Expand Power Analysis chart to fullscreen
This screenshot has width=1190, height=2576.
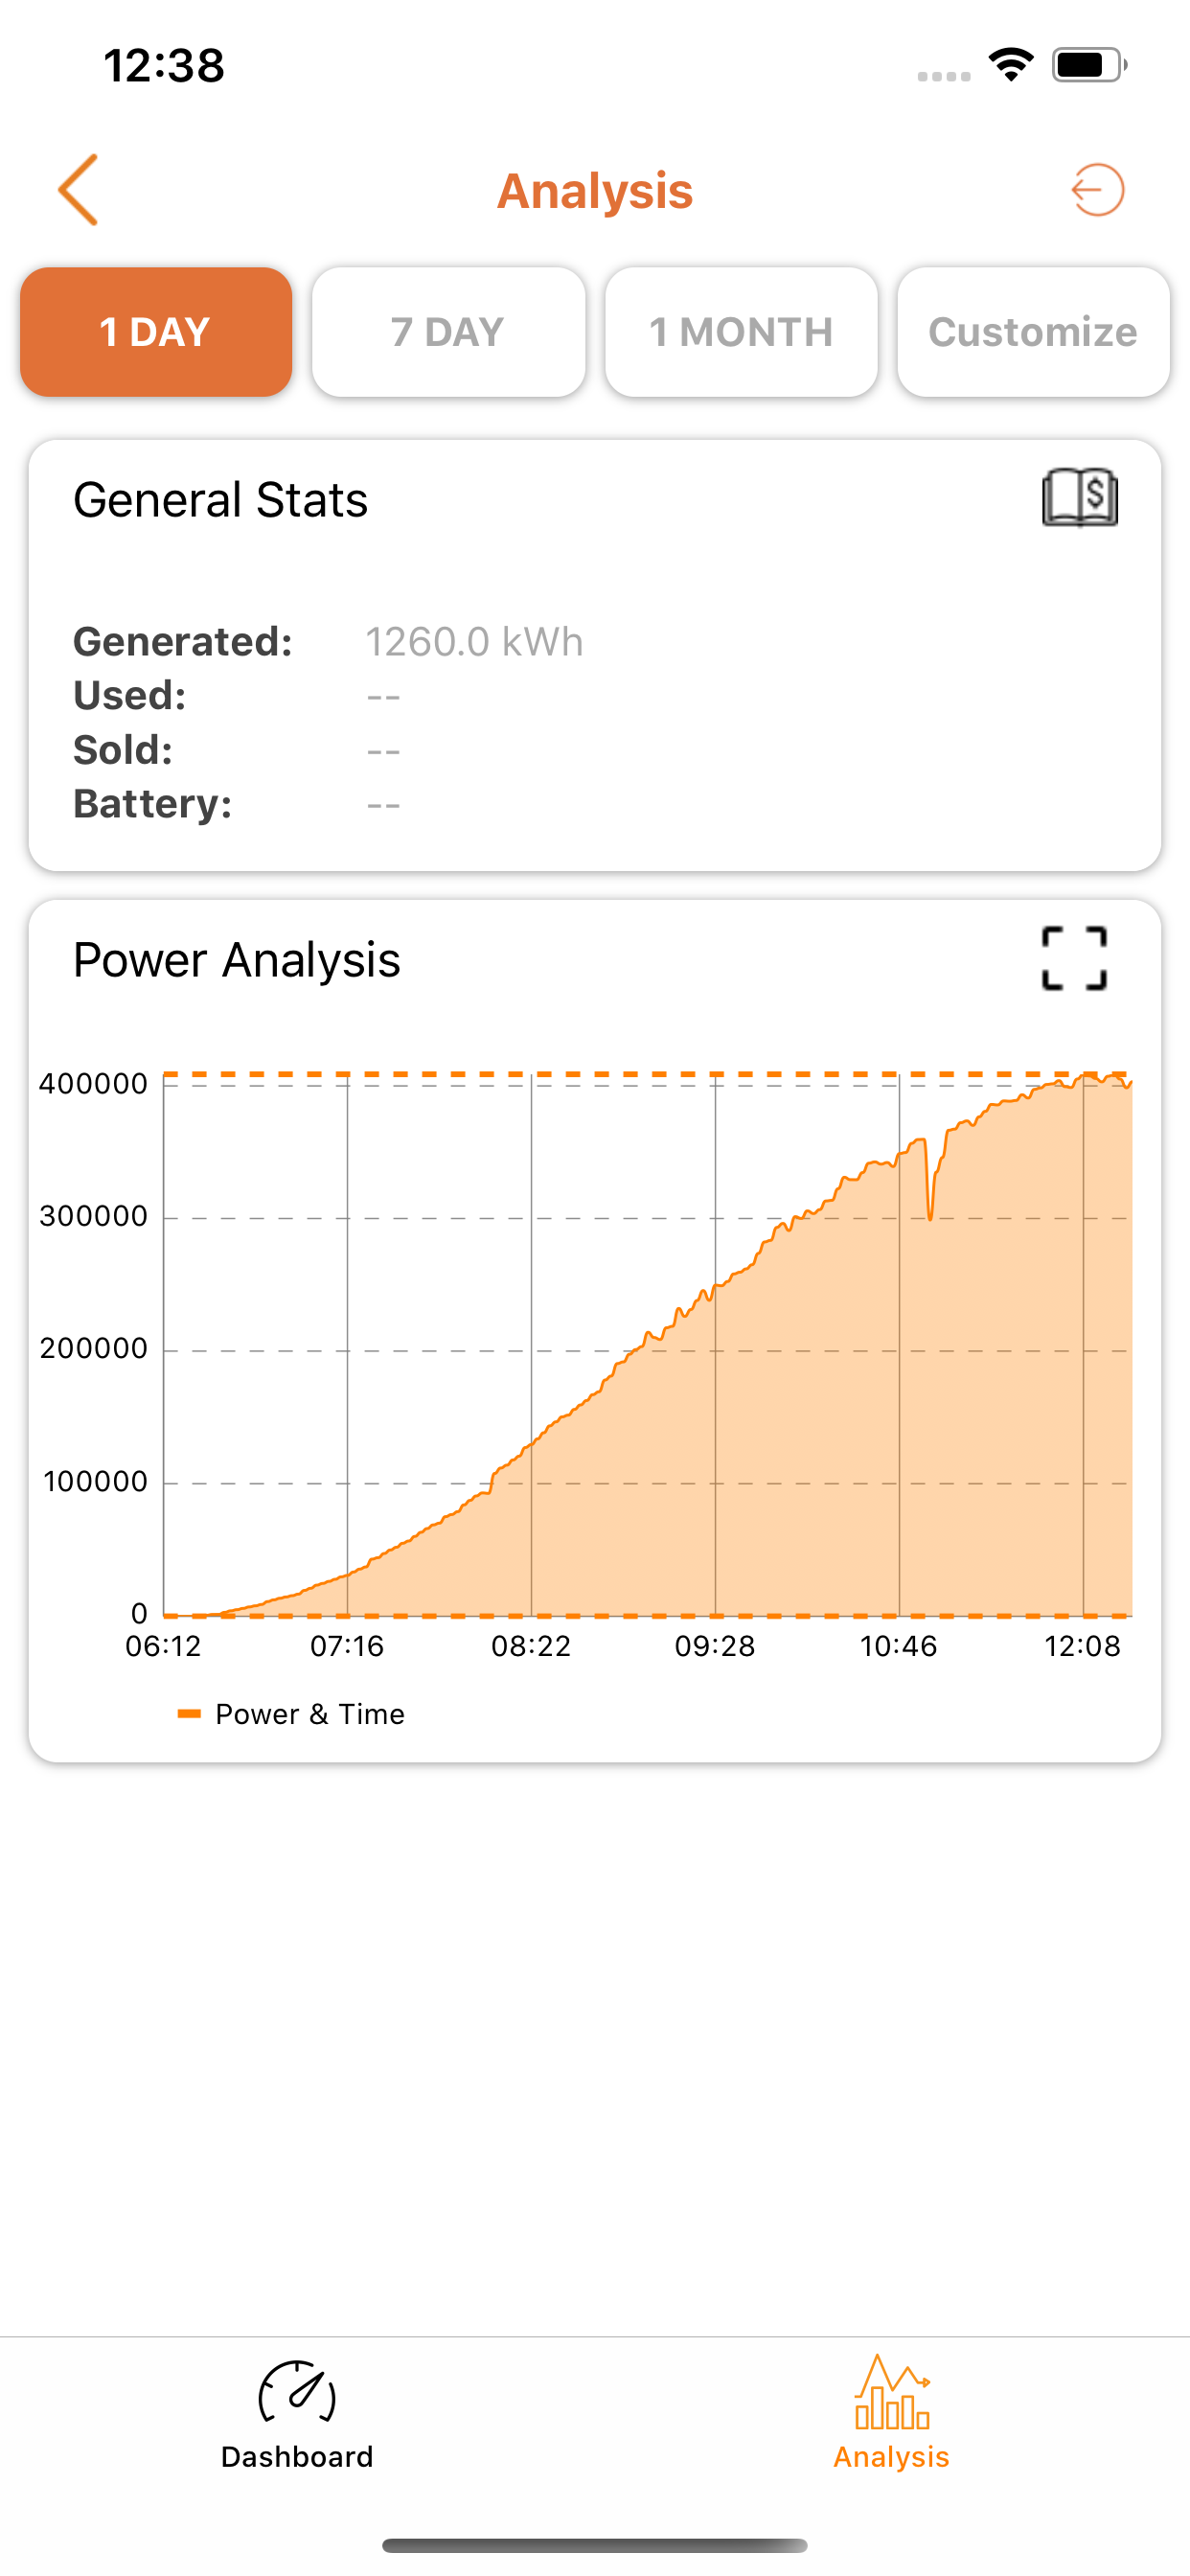click(x=1074, y=959)
